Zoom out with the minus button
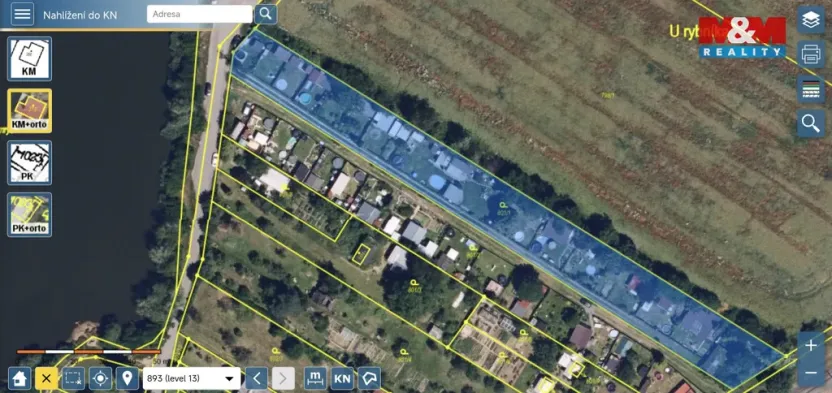Image resolution: width=832 pixels, height=393 pixels. (x=811, y=373)
